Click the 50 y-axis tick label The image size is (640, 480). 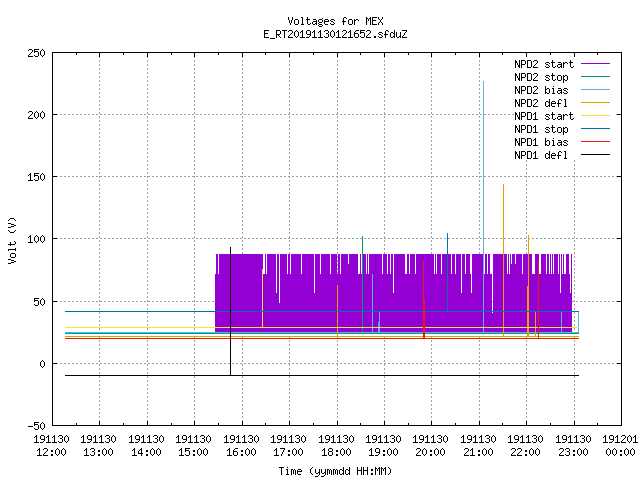coord(40,302)
